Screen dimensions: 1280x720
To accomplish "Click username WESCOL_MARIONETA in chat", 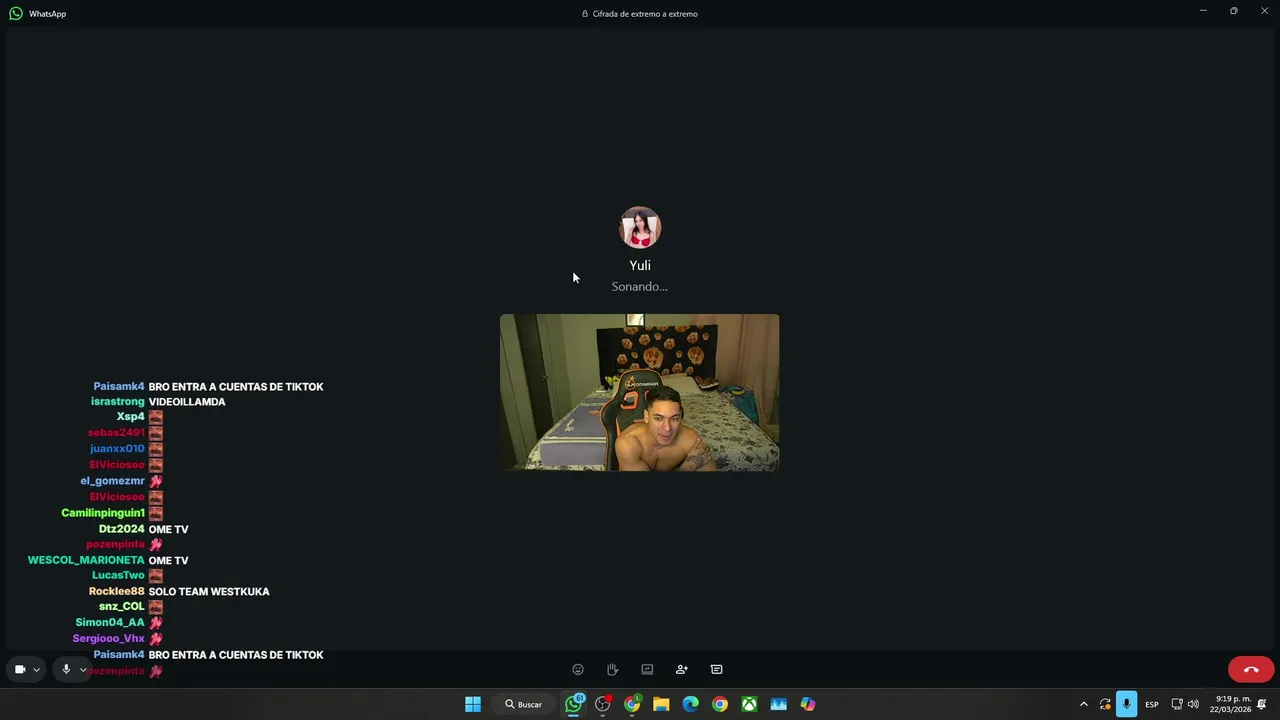I will (86, 561).
